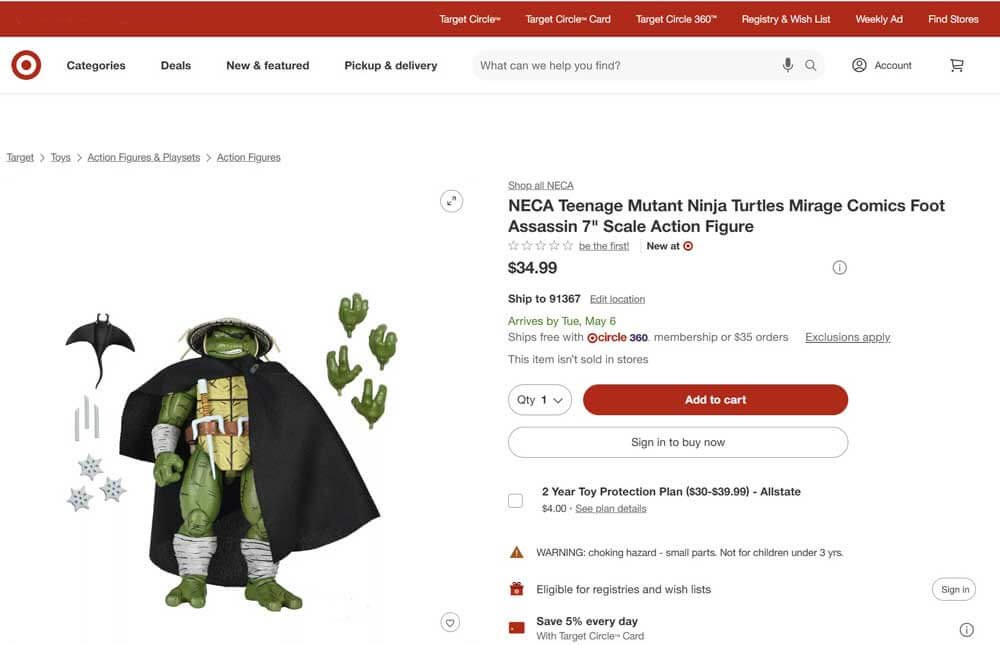Click the Add to cart button
Viewport: 1000px width, 645px height.
pyautogui.click(x=715, y=399)
